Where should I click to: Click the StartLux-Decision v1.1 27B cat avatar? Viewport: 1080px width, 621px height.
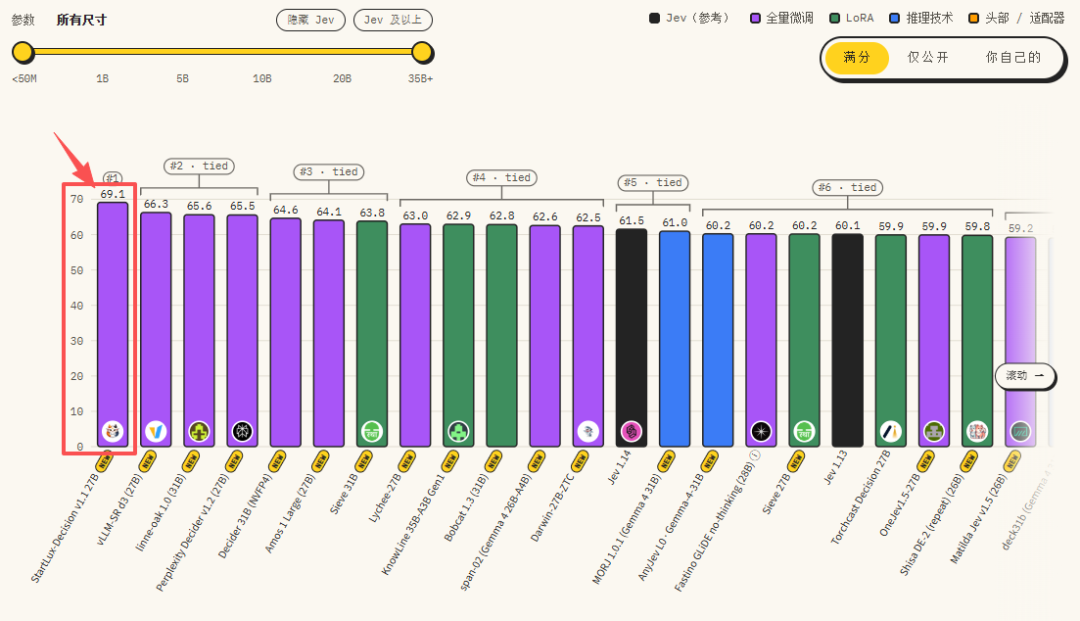pos(112,432)
